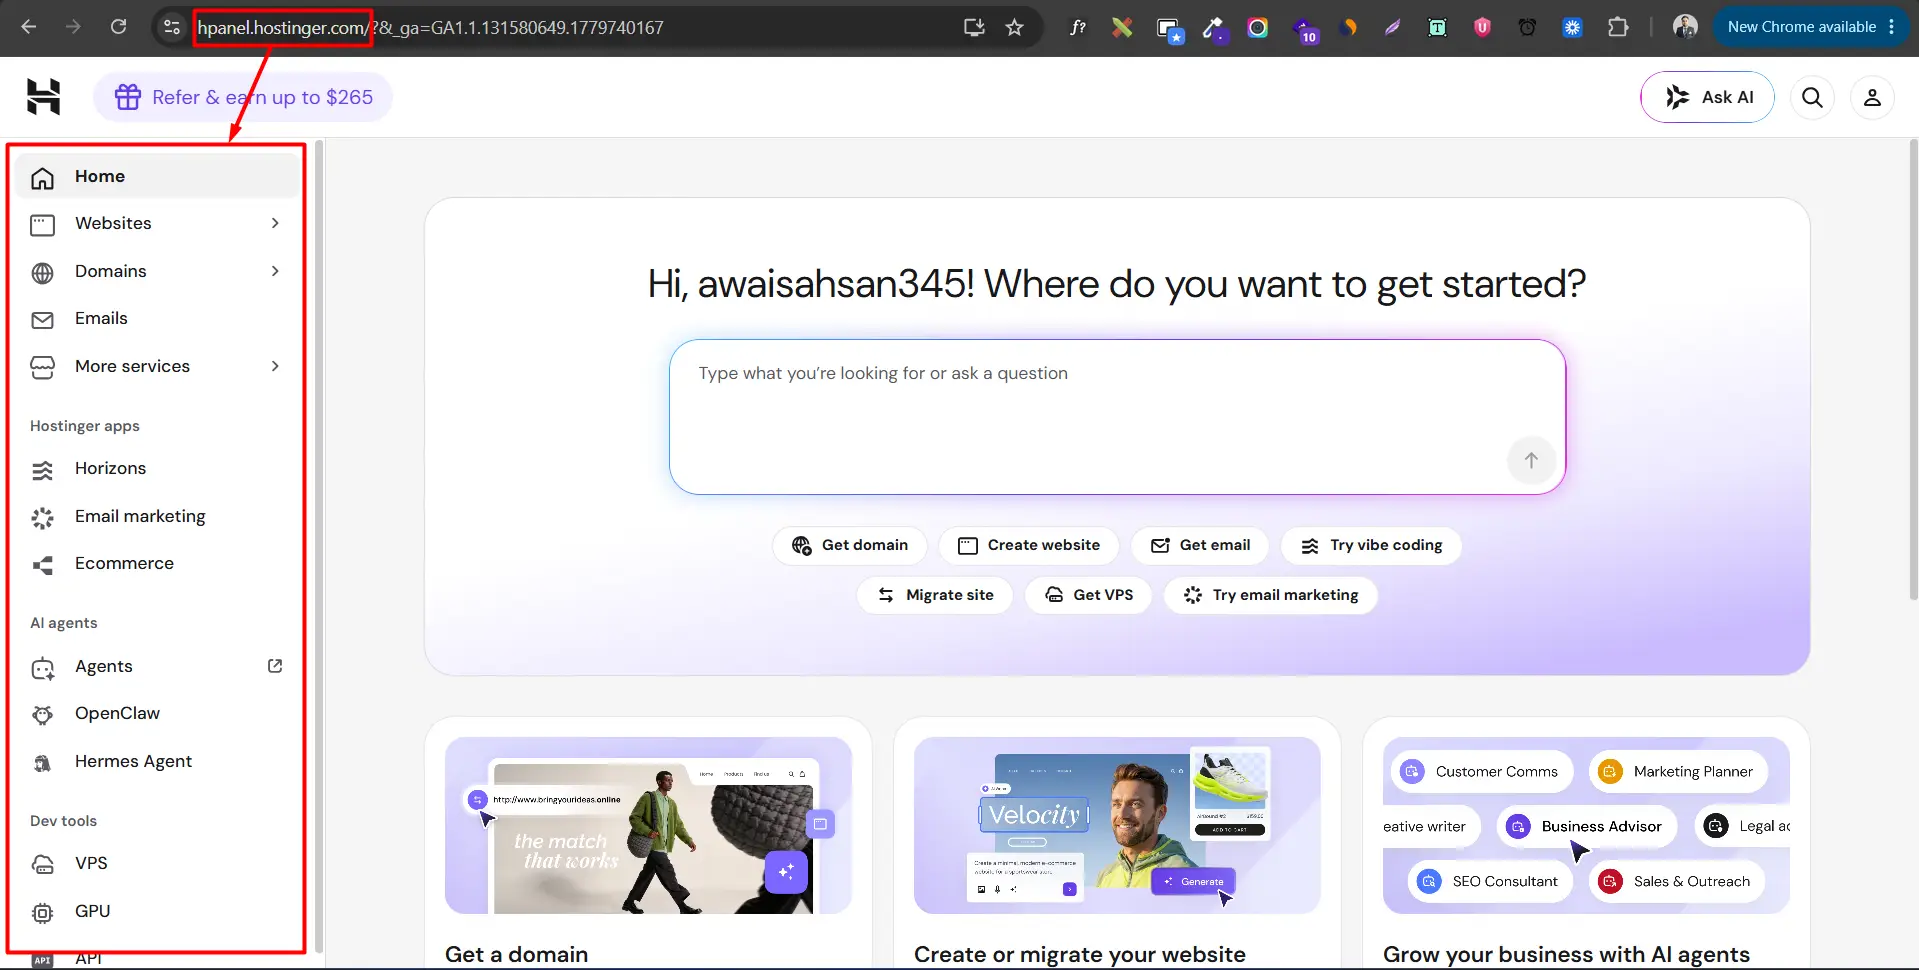This screenshot has width=1919, height=970.
Task: Click the Get email chip
Action: pos(1200,545)
